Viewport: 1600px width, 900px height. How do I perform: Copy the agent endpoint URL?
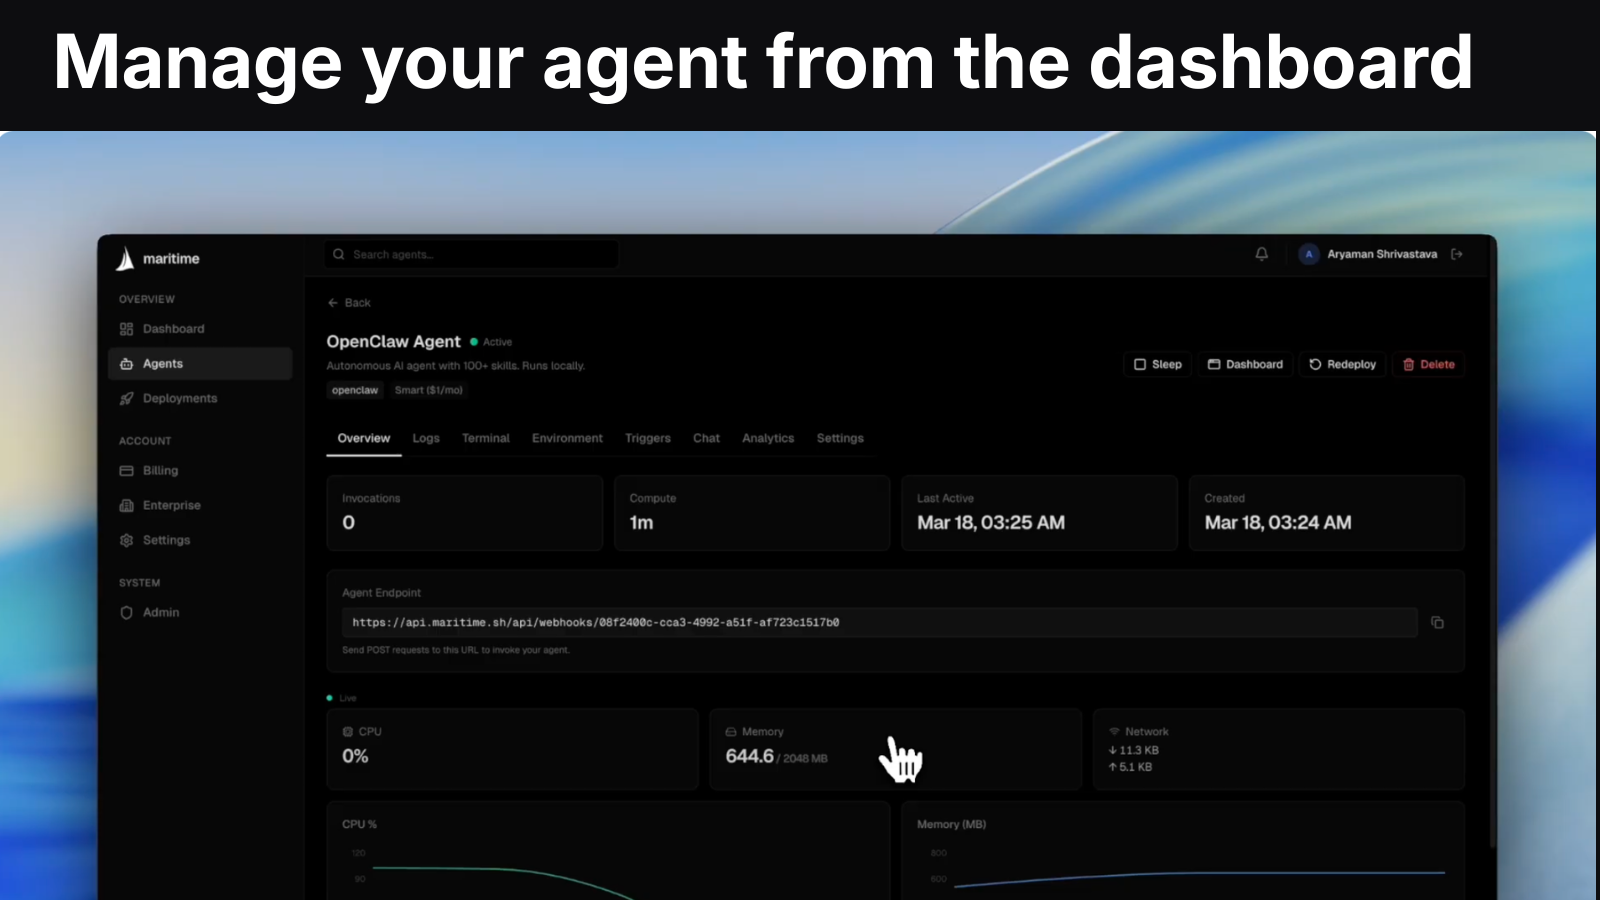coord(1438,622)
